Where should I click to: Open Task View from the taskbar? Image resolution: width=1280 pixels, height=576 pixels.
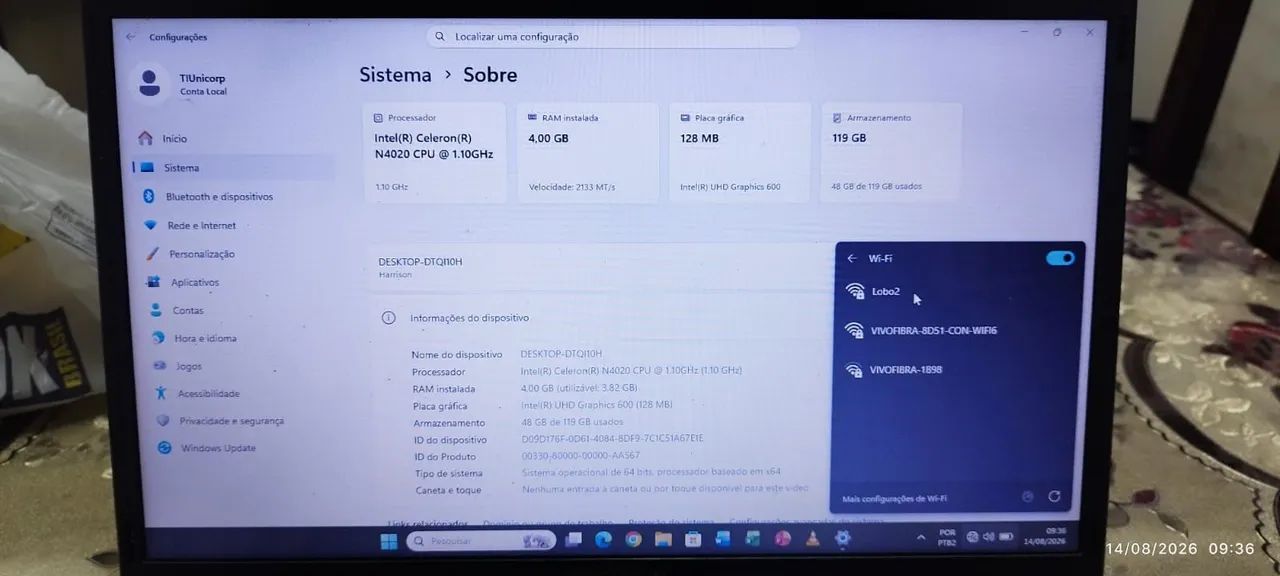pos(574,540)
